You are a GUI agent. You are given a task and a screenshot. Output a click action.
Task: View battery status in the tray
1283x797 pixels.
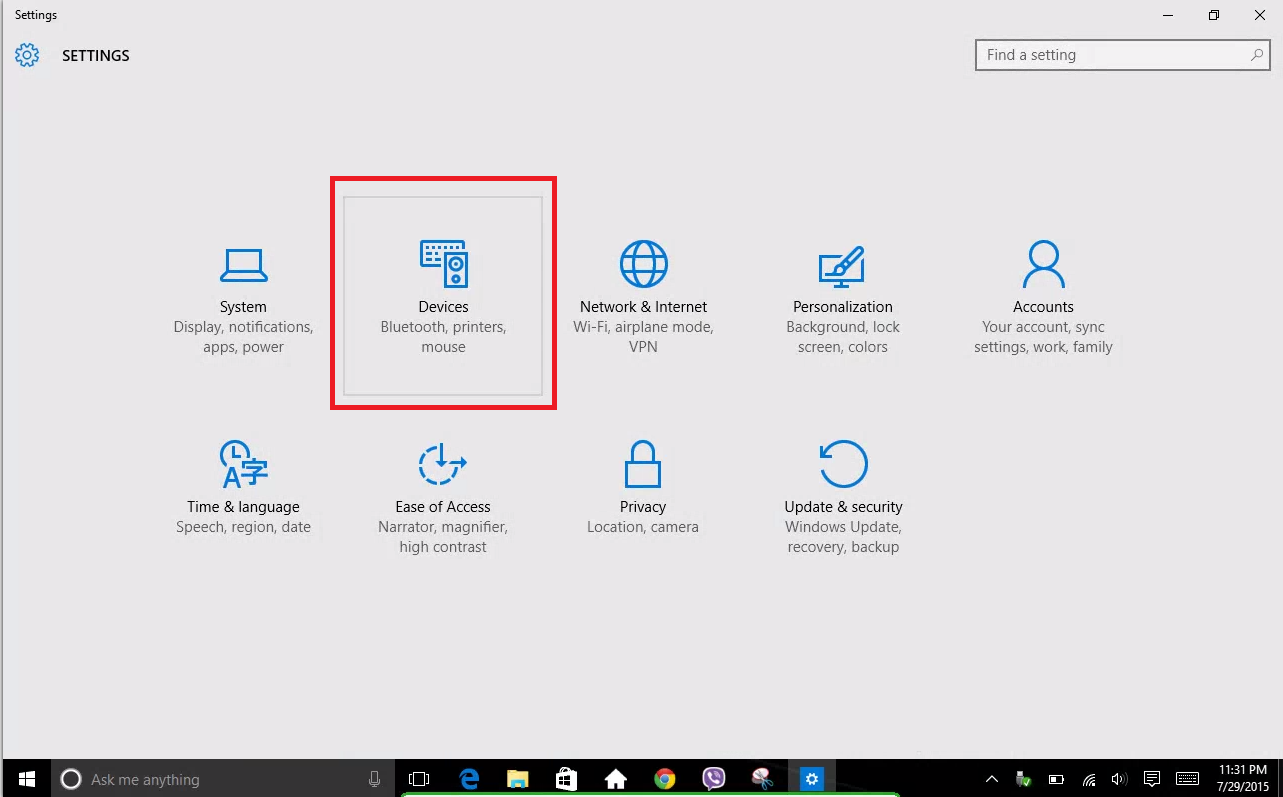point(1055,778)
